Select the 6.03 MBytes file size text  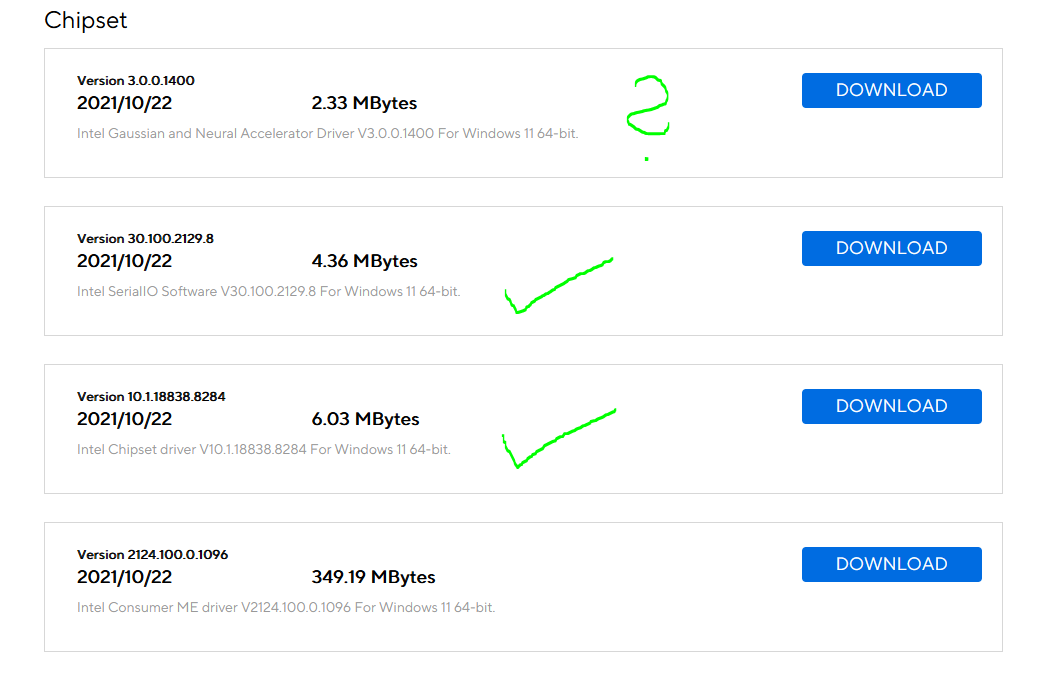(x=365, y=419)
